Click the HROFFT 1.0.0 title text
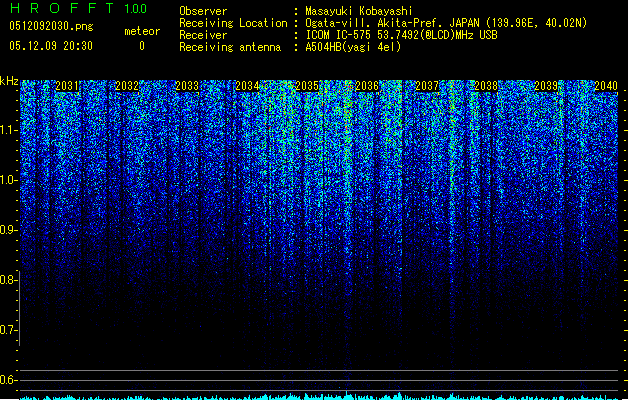The width and height of the screenshot is (629, 400). 79,8
